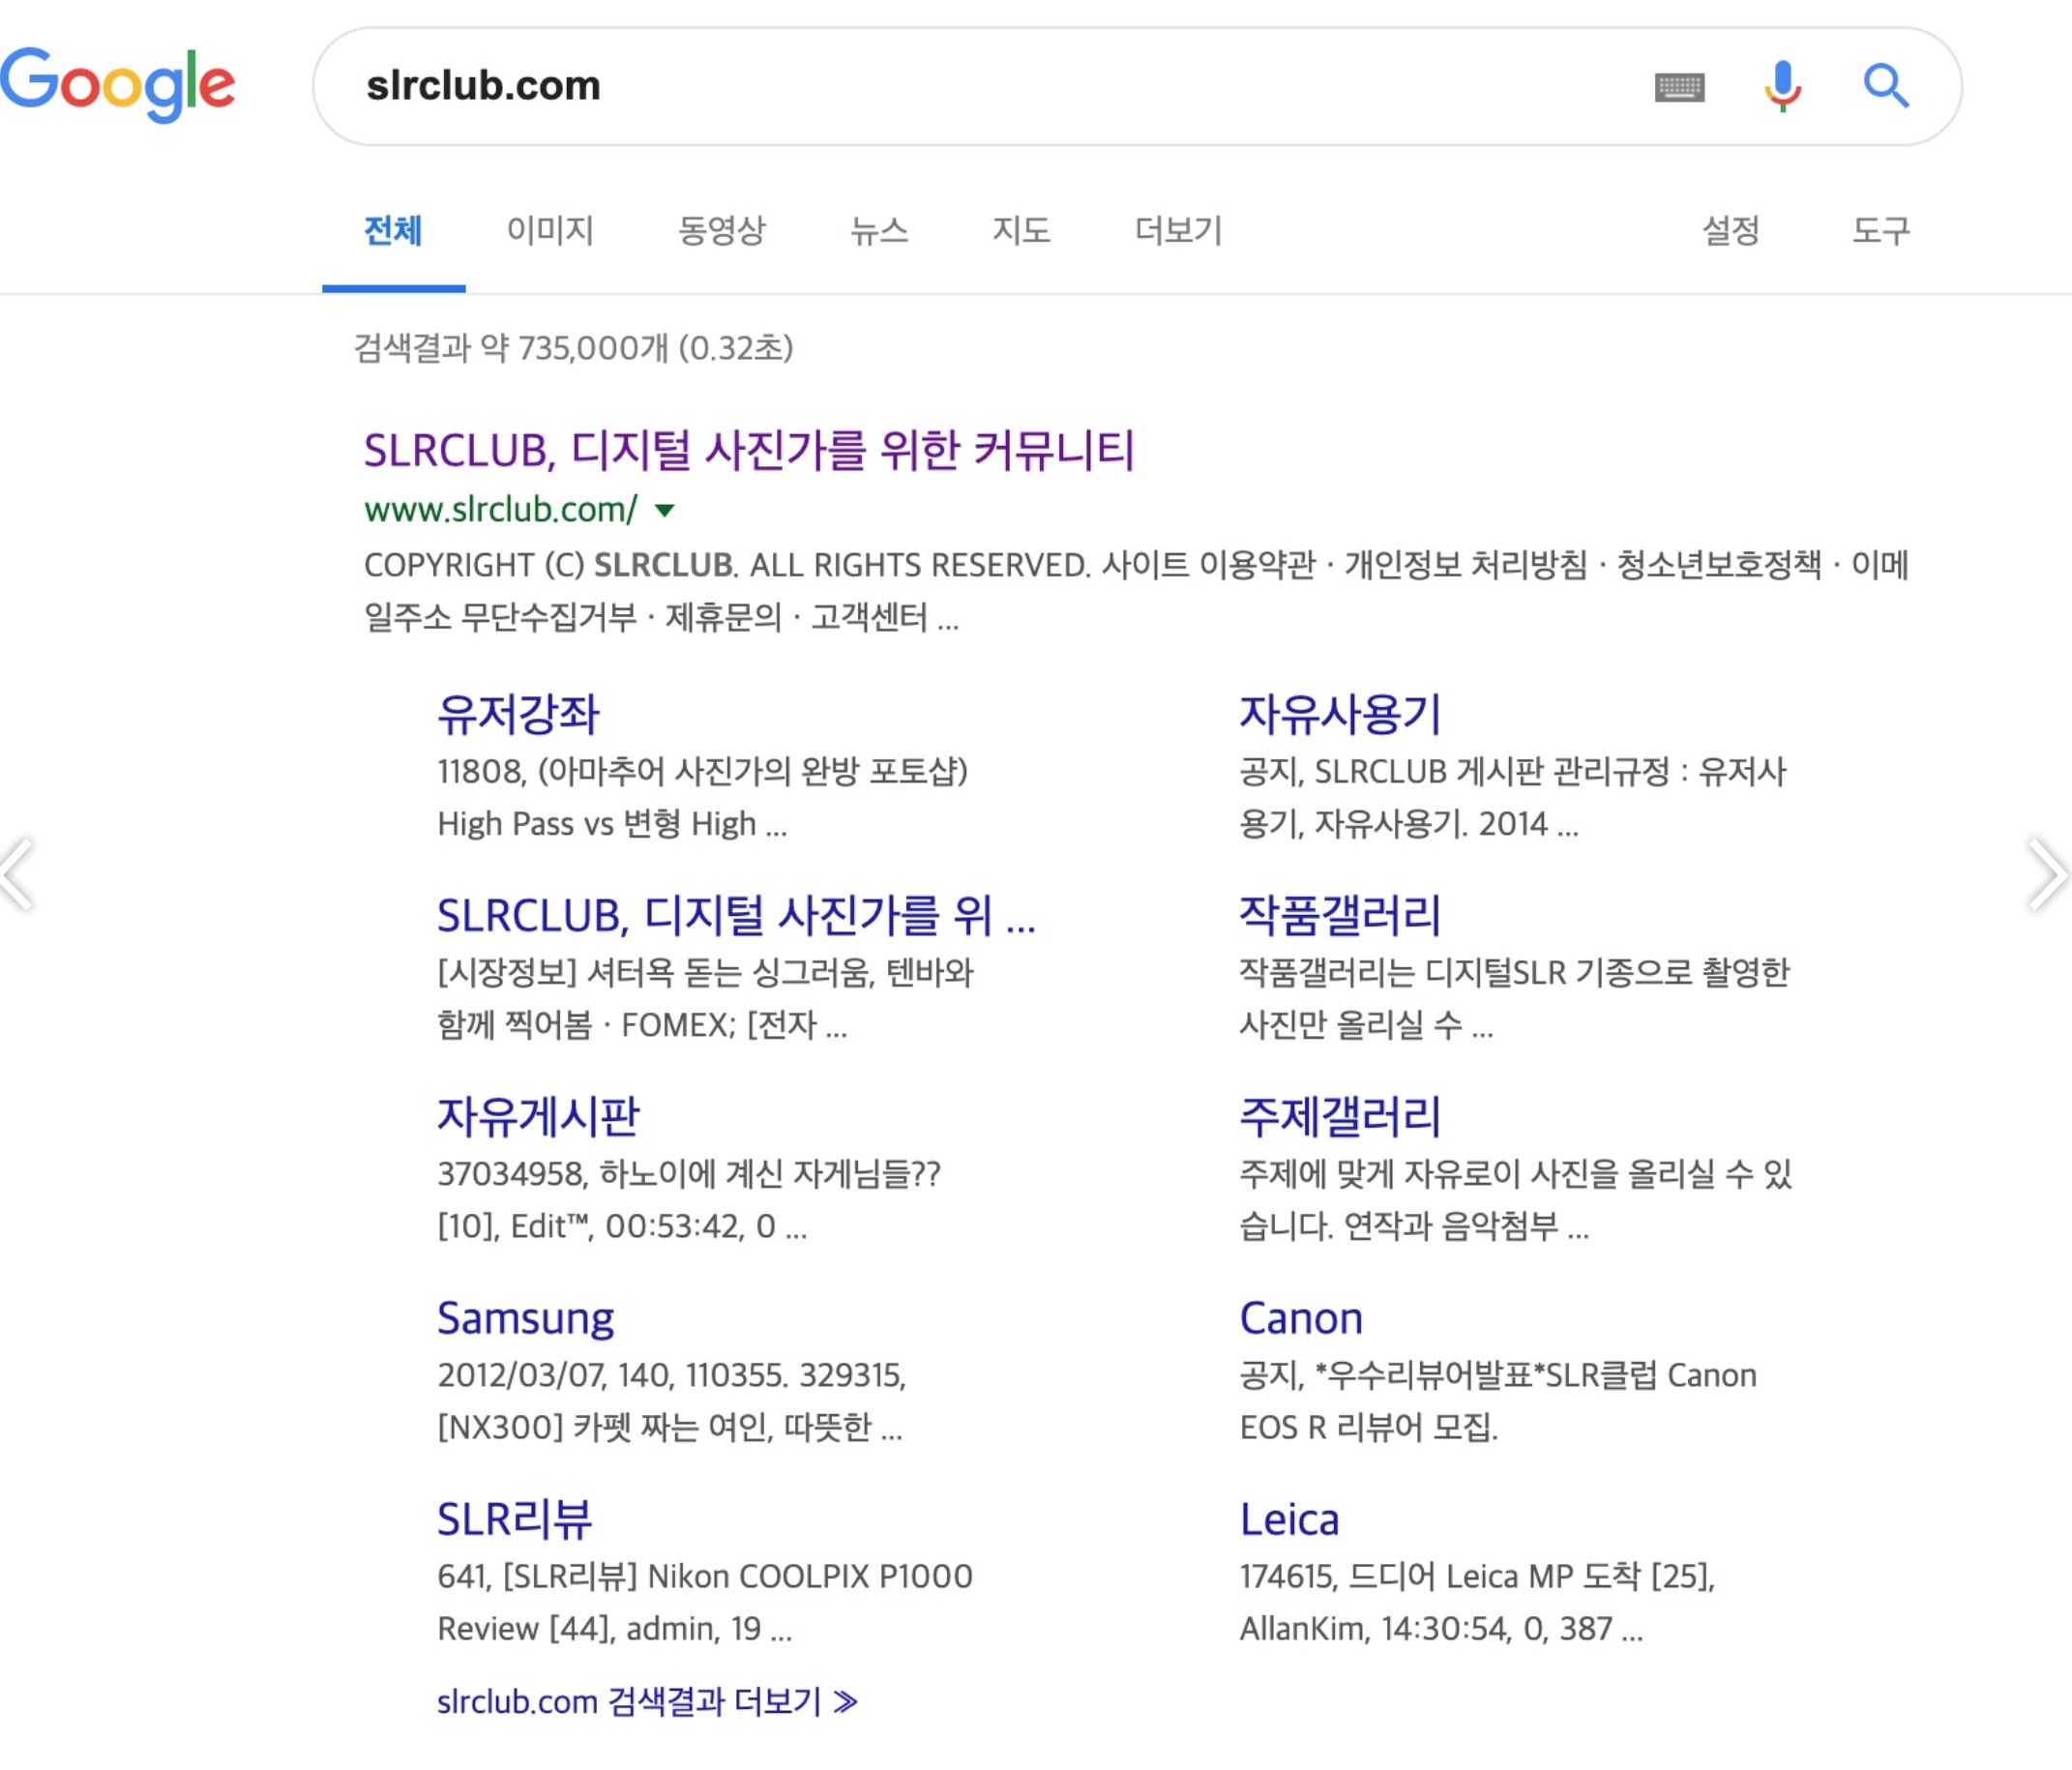Viewport: 2072px width, 1770px height.
Task: Click the magnifying glass search button
Action: pyautogui.click(x=1886, y=86)
